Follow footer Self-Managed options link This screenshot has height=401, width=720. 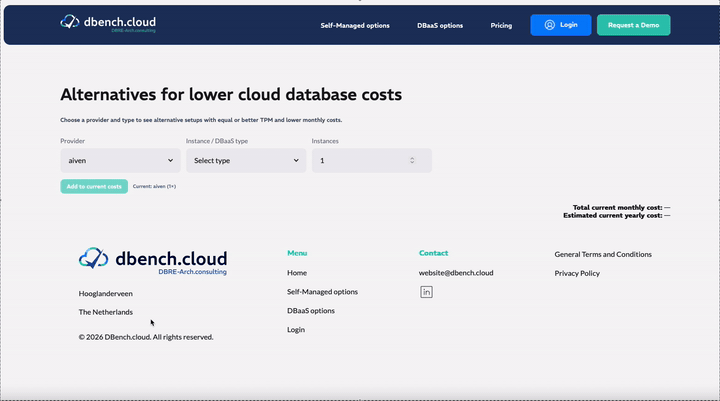(322, 292)
